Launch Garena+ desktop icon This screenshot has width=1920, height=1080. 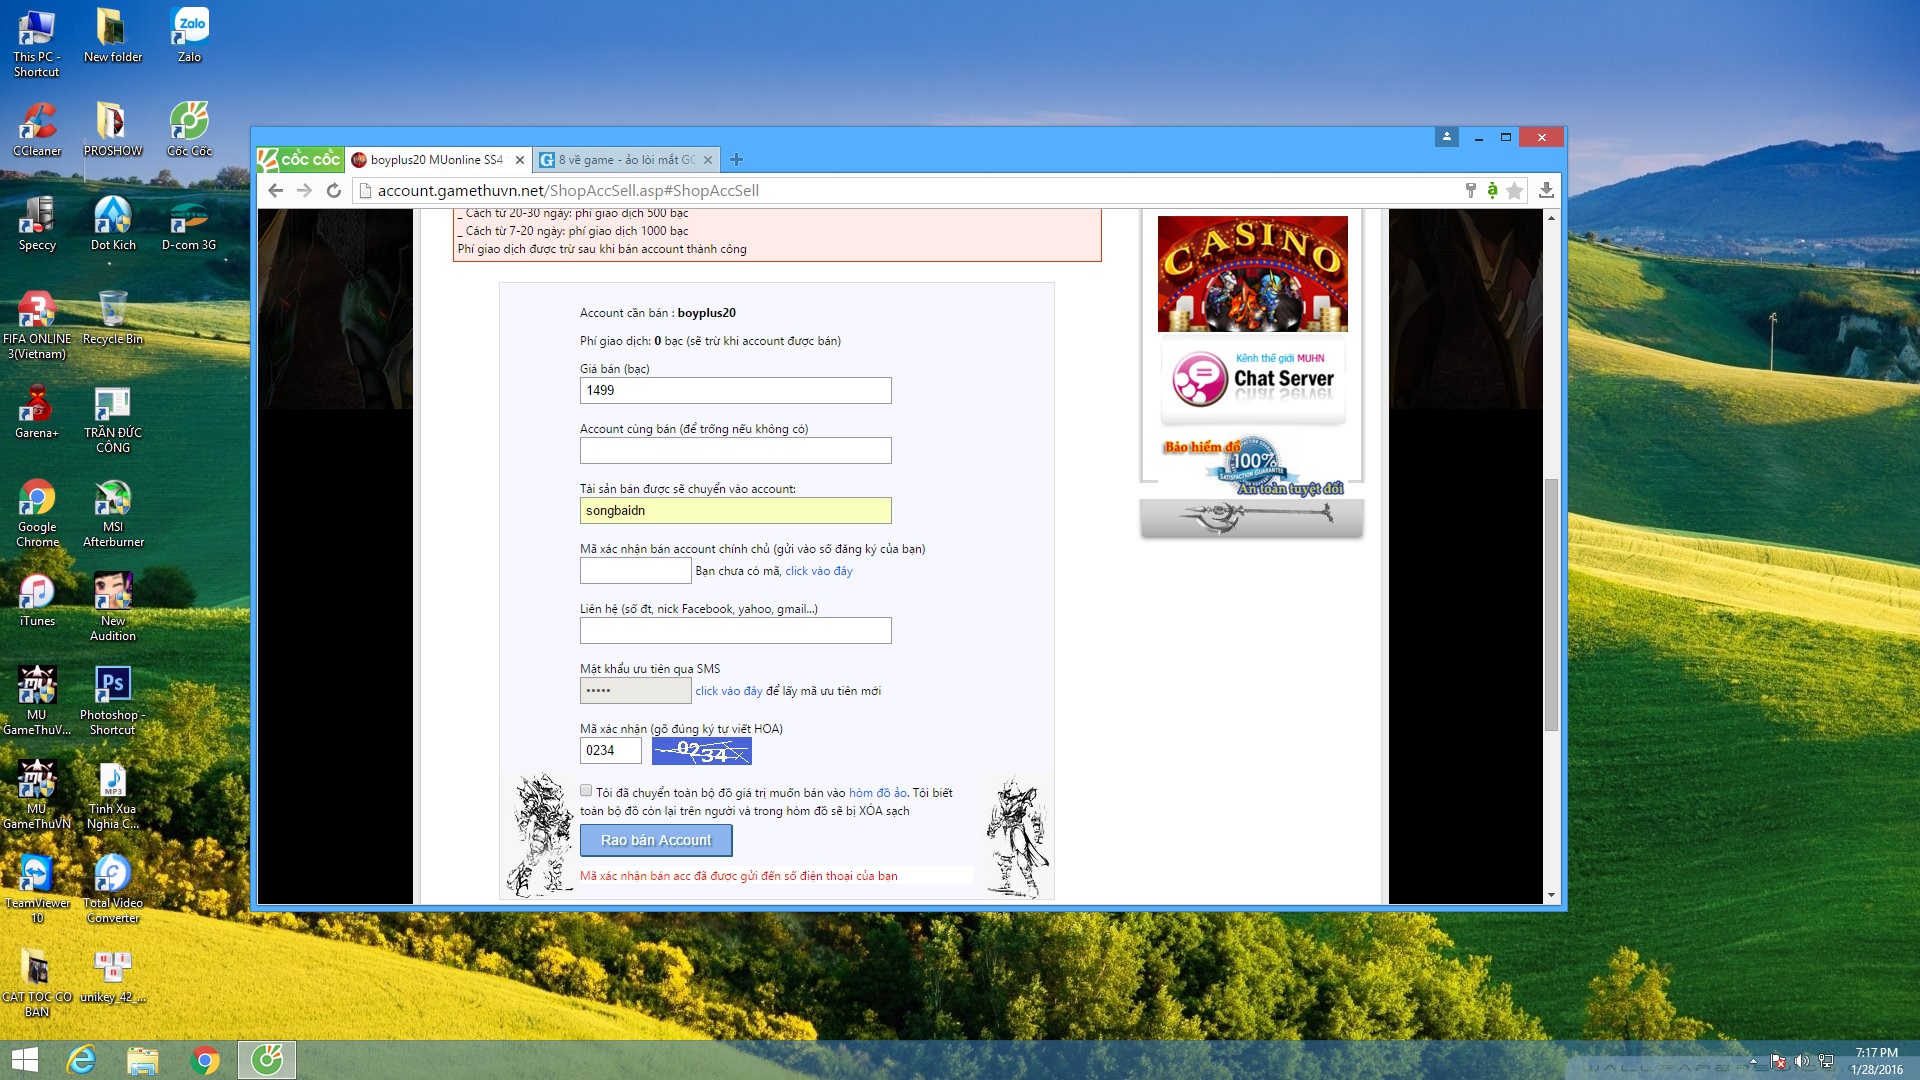tap(37, 412)
